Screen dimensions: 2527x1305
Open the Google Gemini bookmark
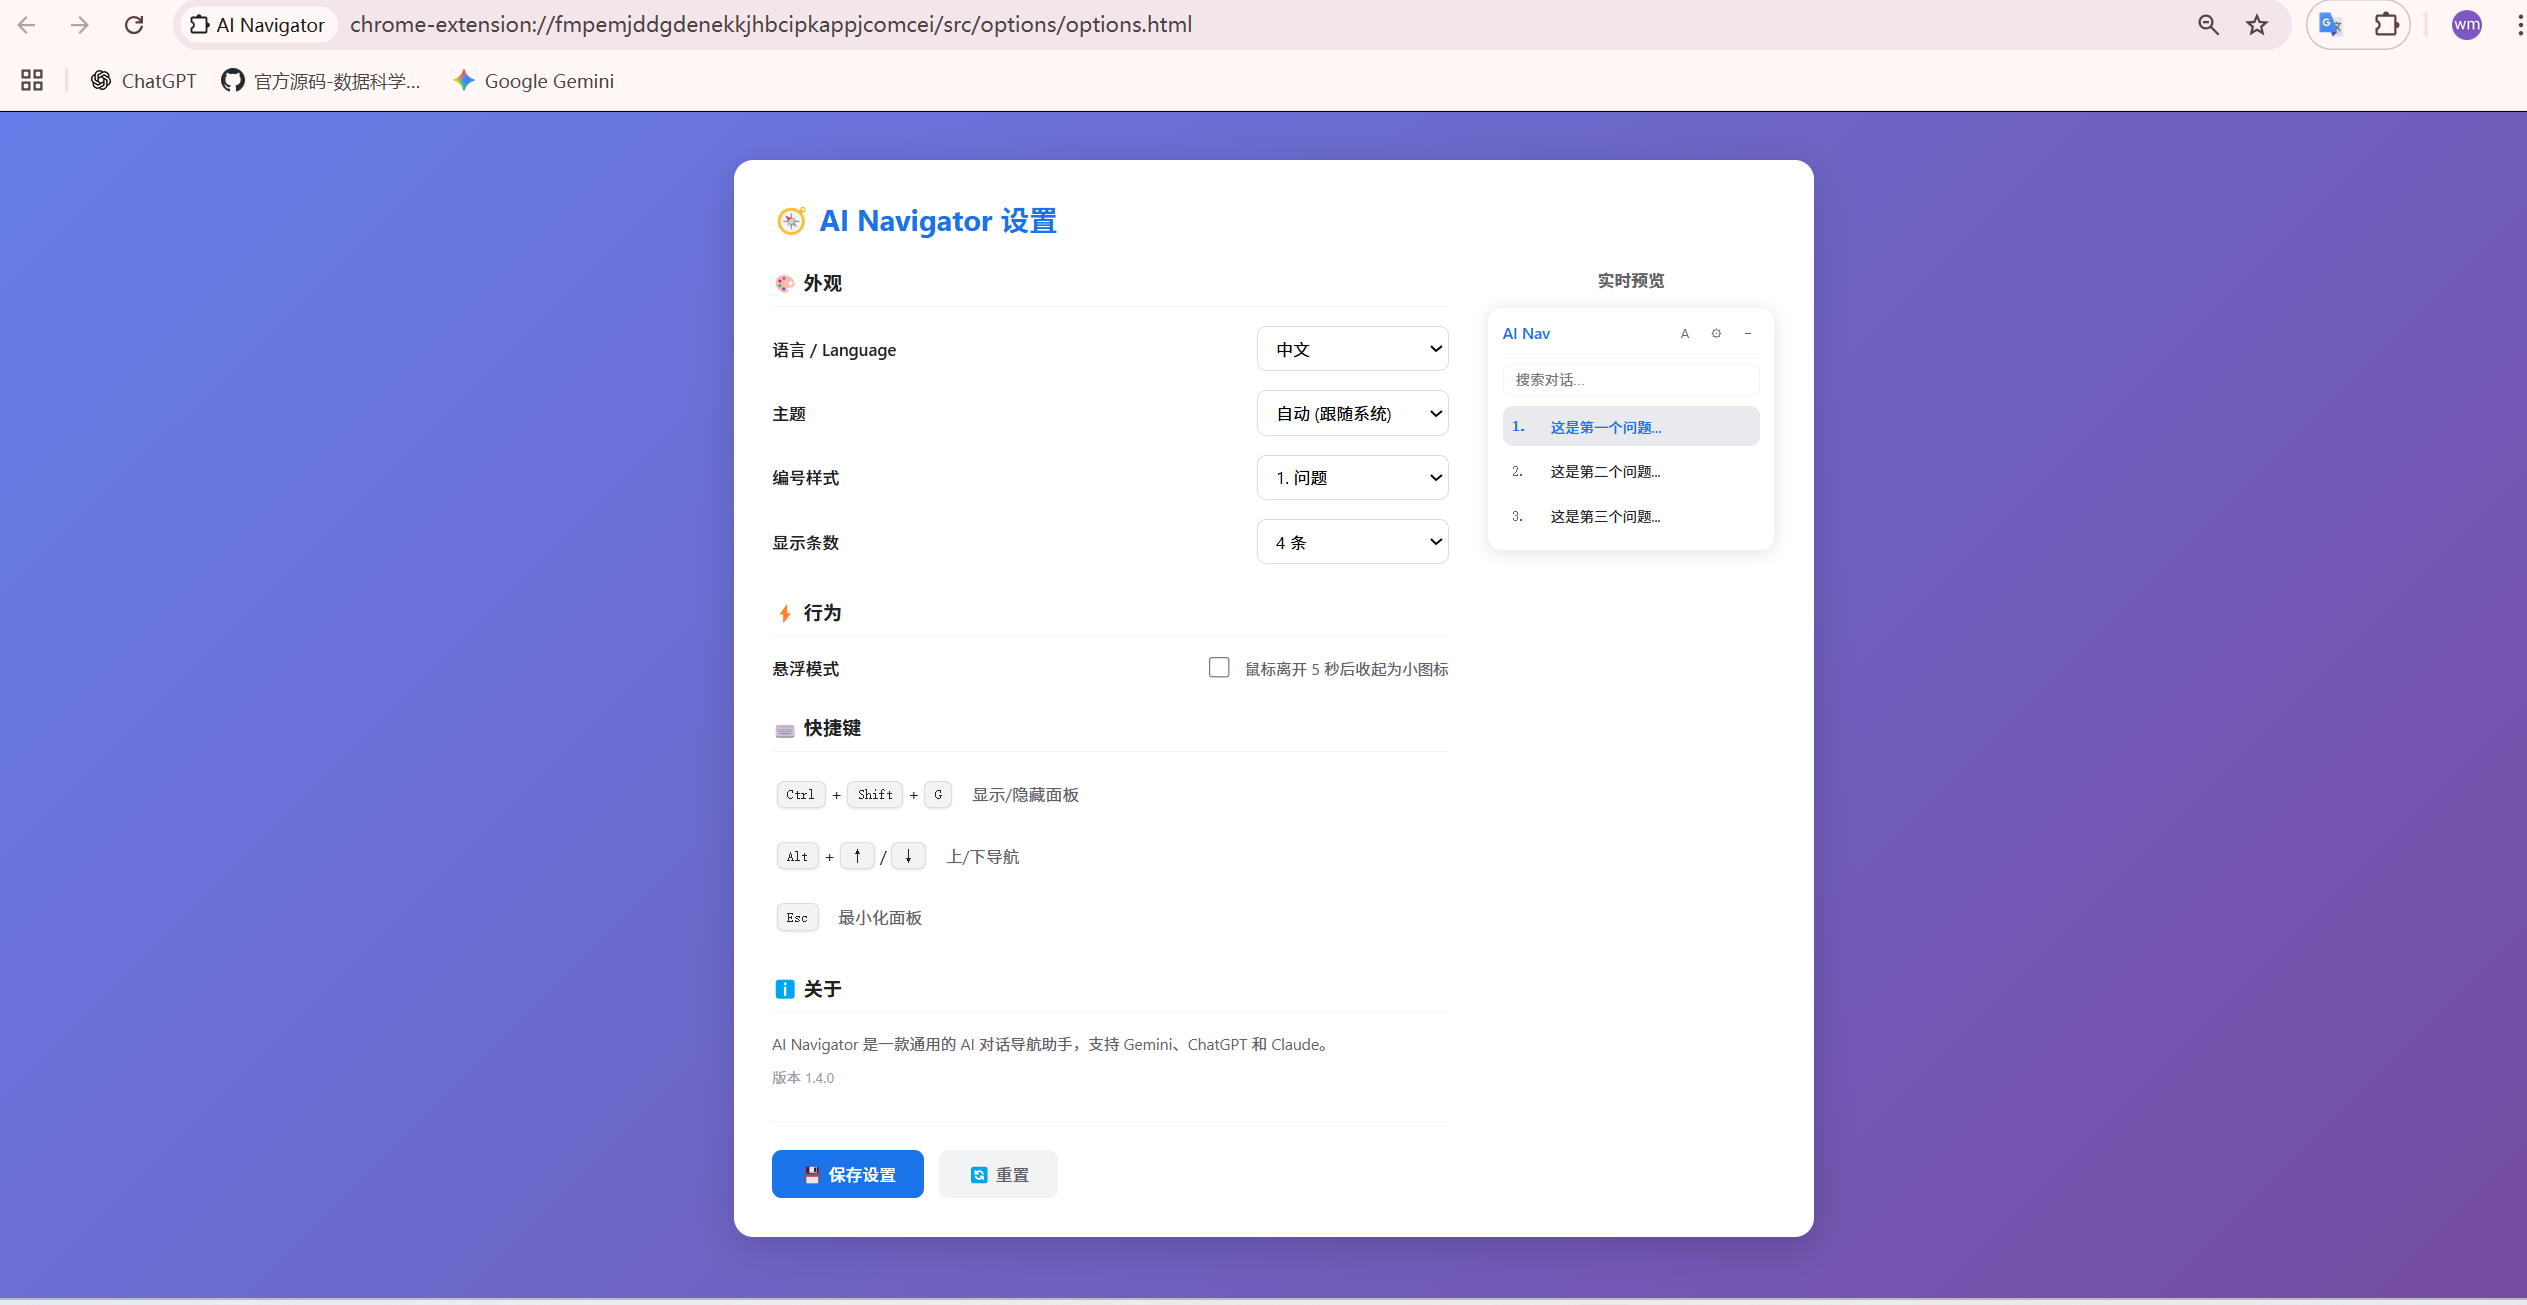(533, 81)
